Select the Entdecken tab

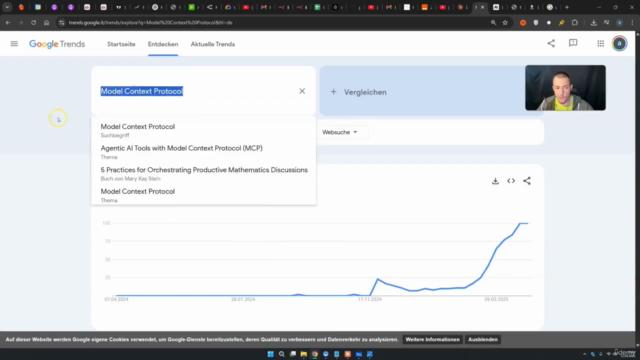[163, 44]
